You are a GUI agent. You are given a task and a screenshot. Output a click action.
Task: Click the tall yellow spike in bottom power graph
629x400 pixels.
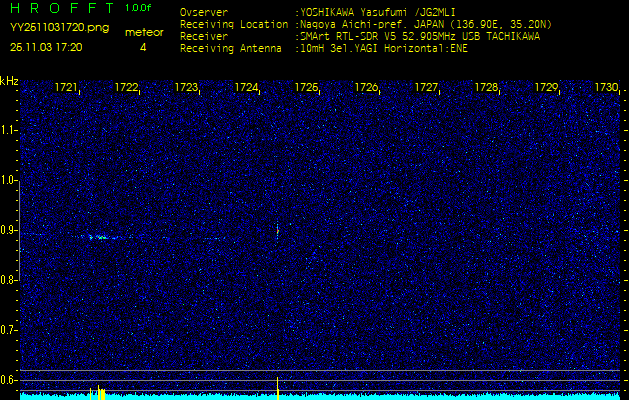(277, 387)
